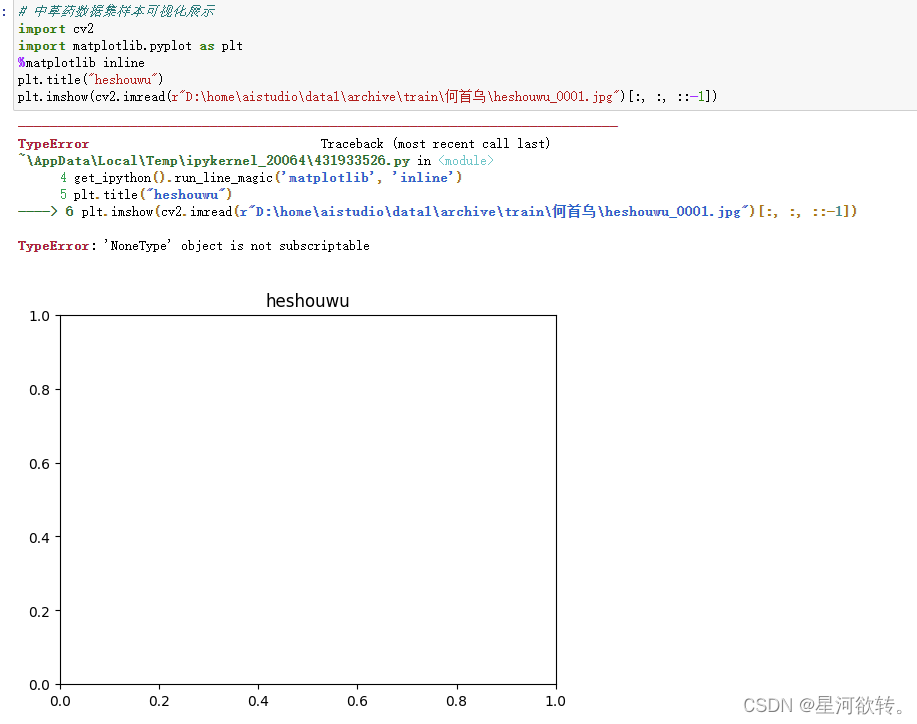Screen dimensions: 917x724
Task: Click inside the empty plot area
Action: click(x=307, y=500)
